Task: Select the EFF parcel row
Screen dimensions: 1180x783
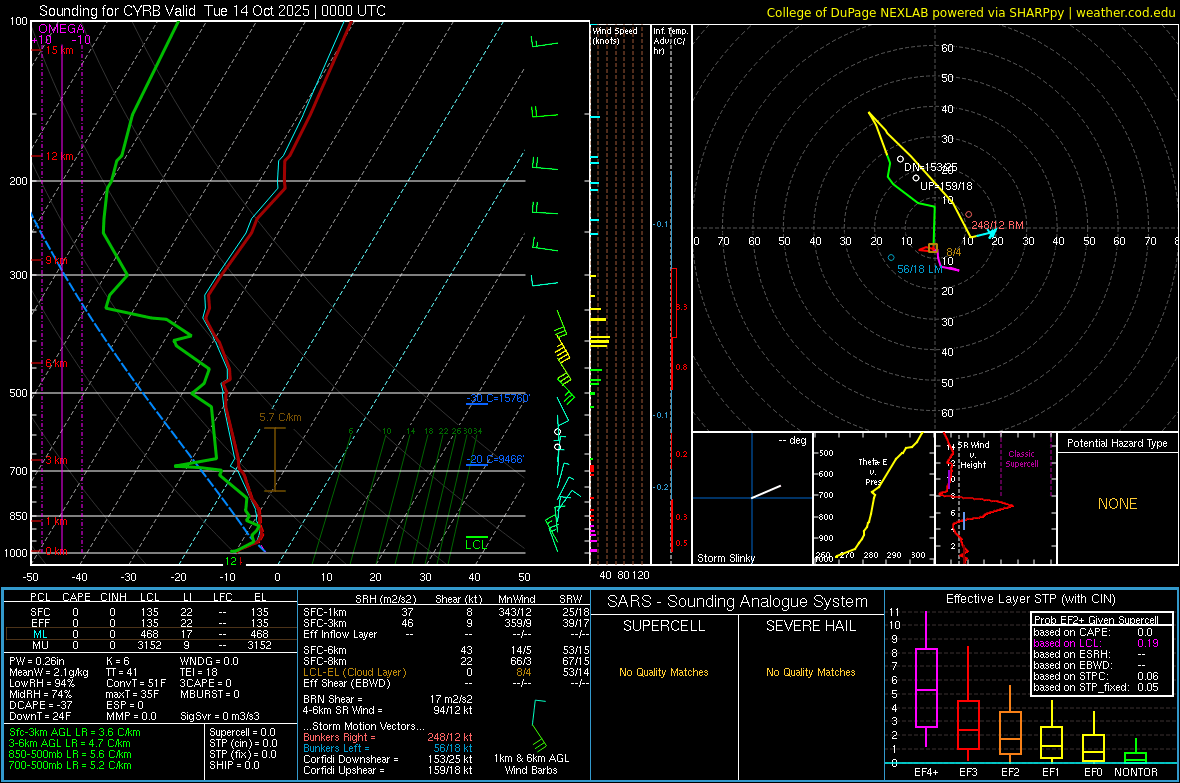Action: point(151,623)
